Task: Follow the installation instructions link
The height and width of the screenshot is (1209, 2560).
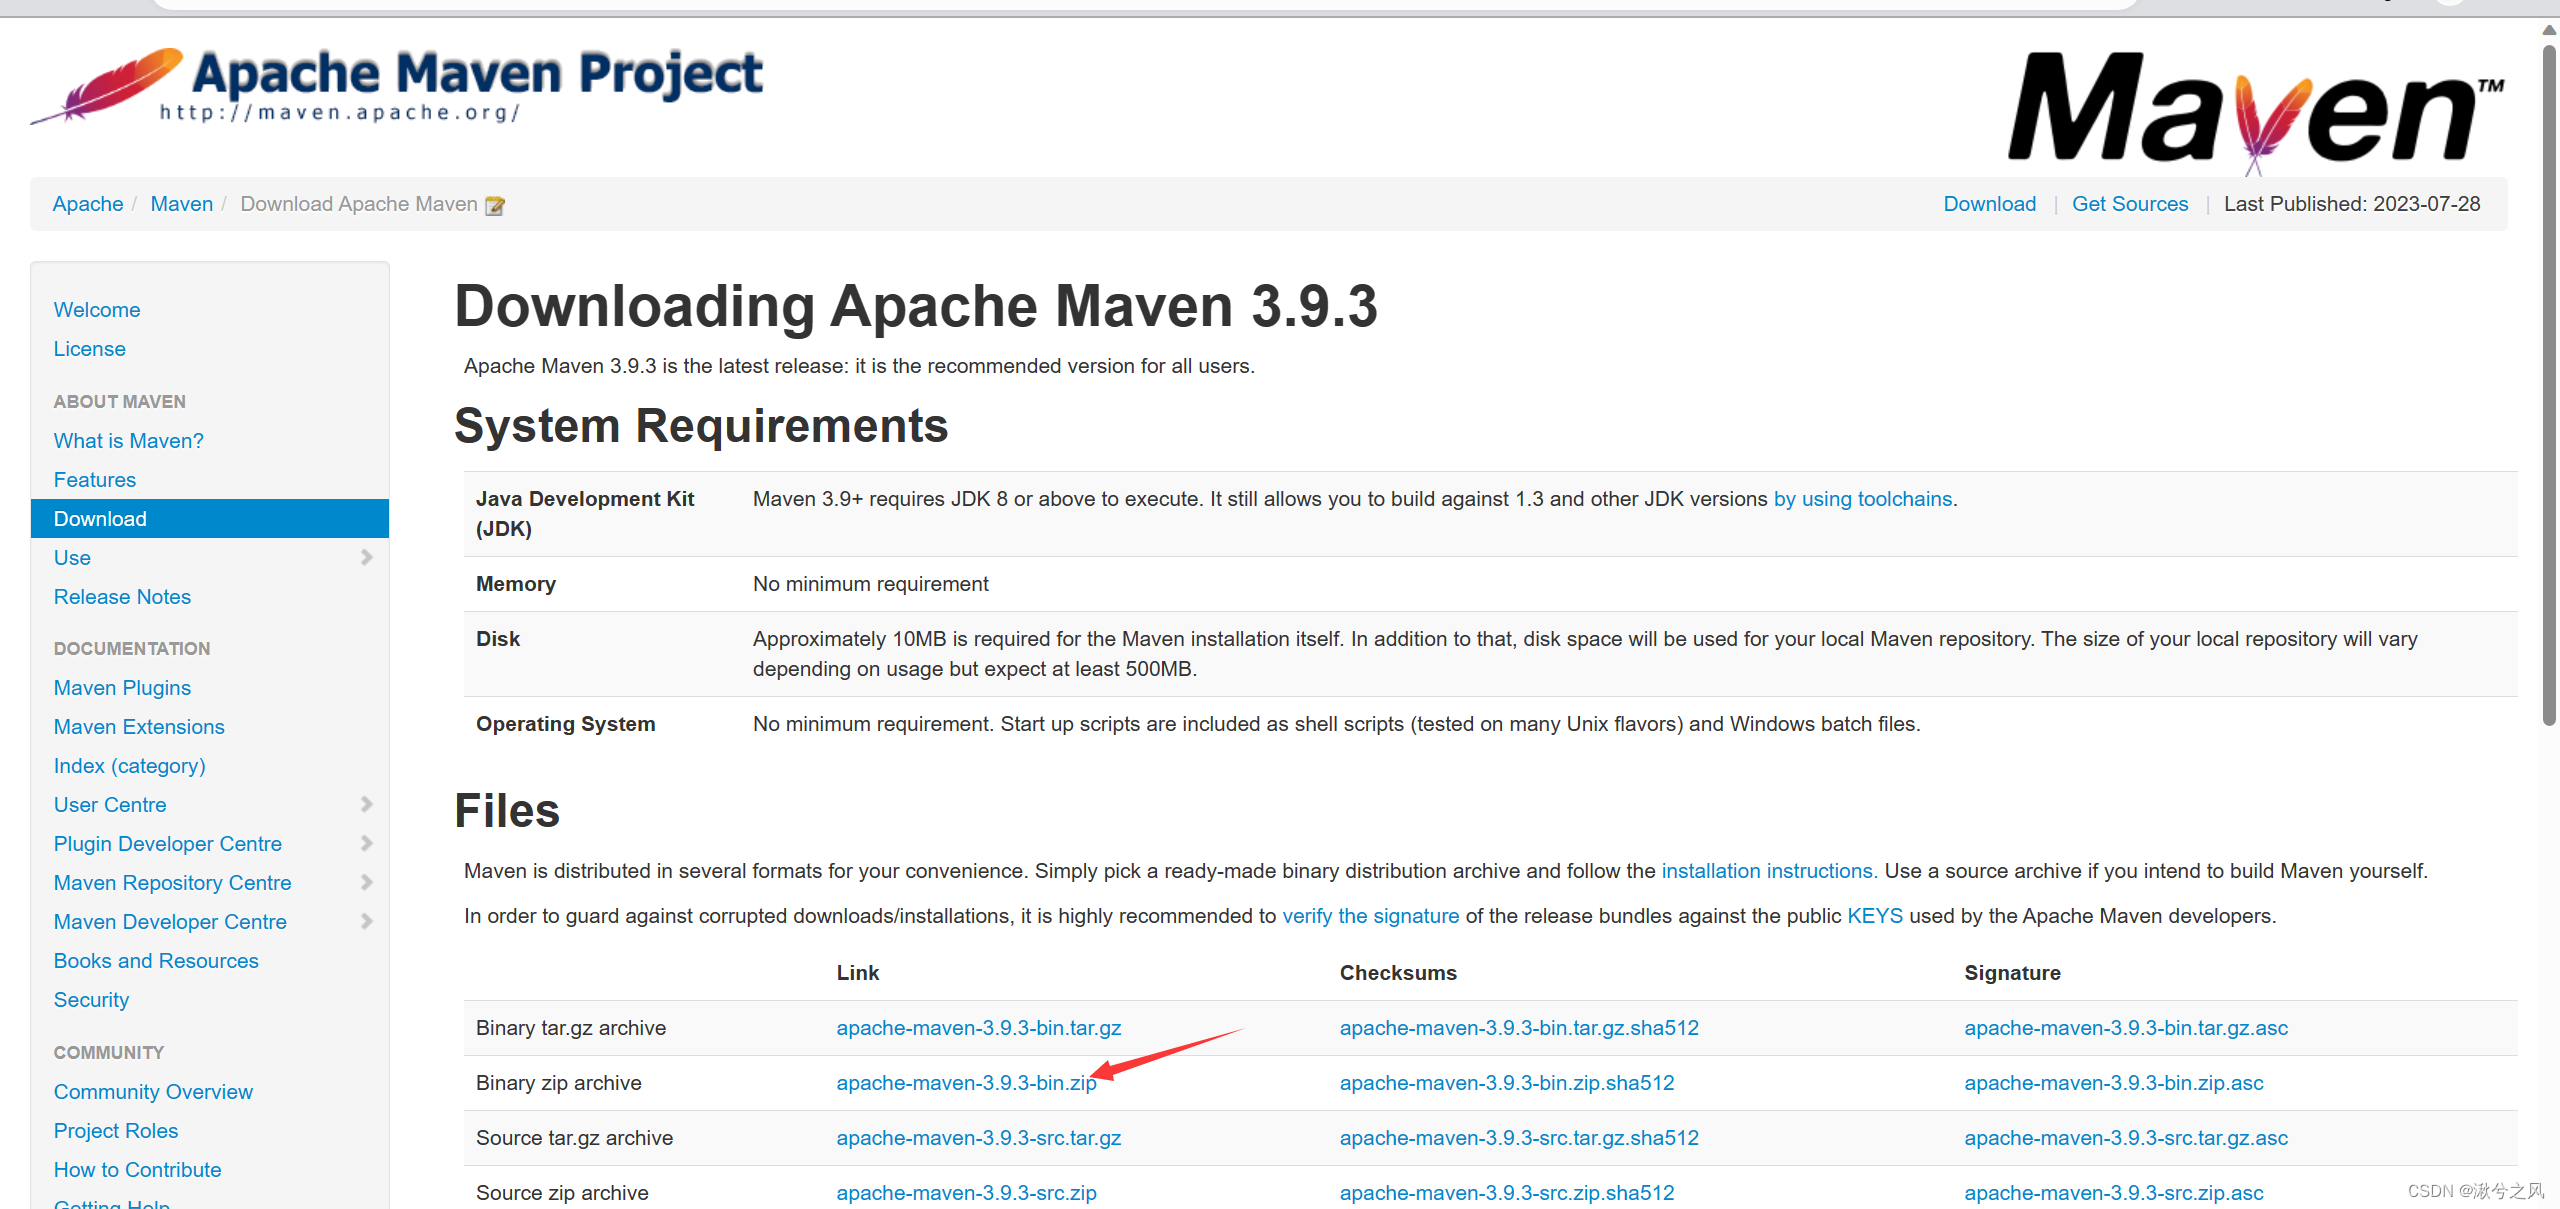Action: click(1767, 871)
